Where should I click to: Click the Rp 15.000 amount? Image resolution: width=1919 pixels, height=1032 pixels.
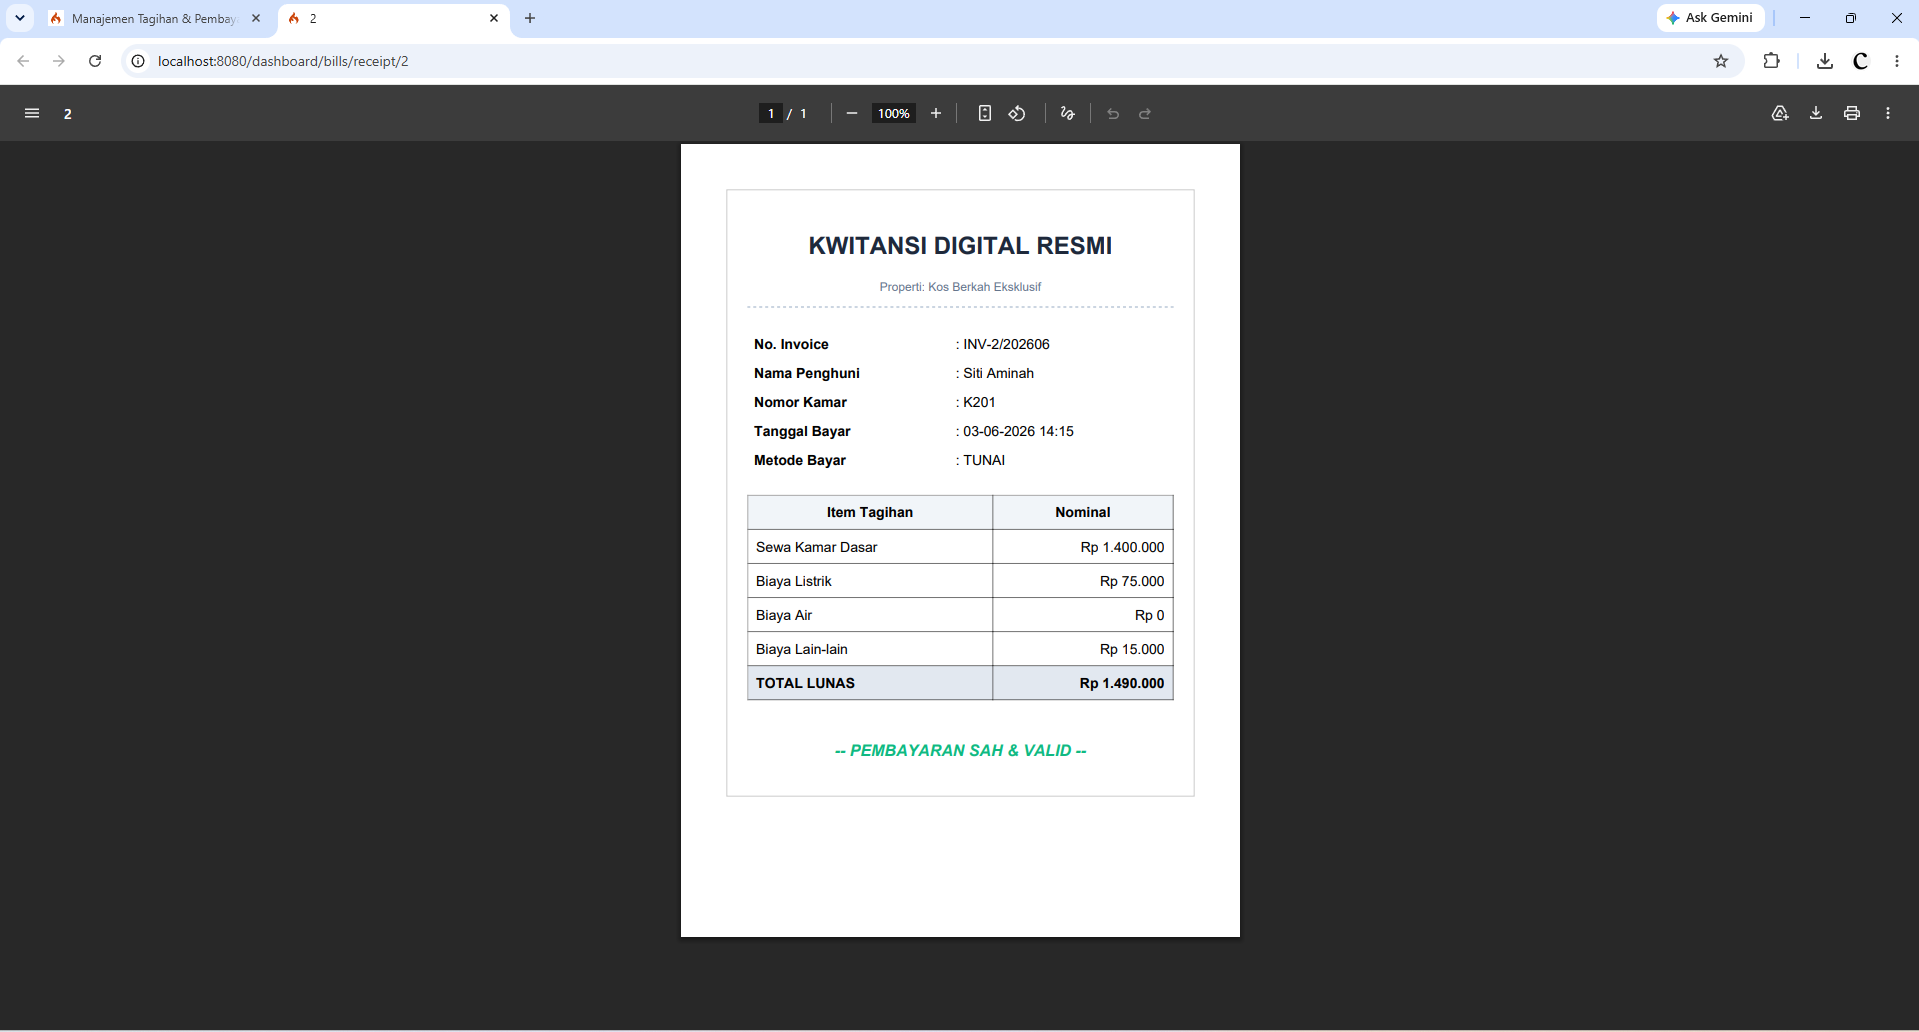coord(1132,649)
